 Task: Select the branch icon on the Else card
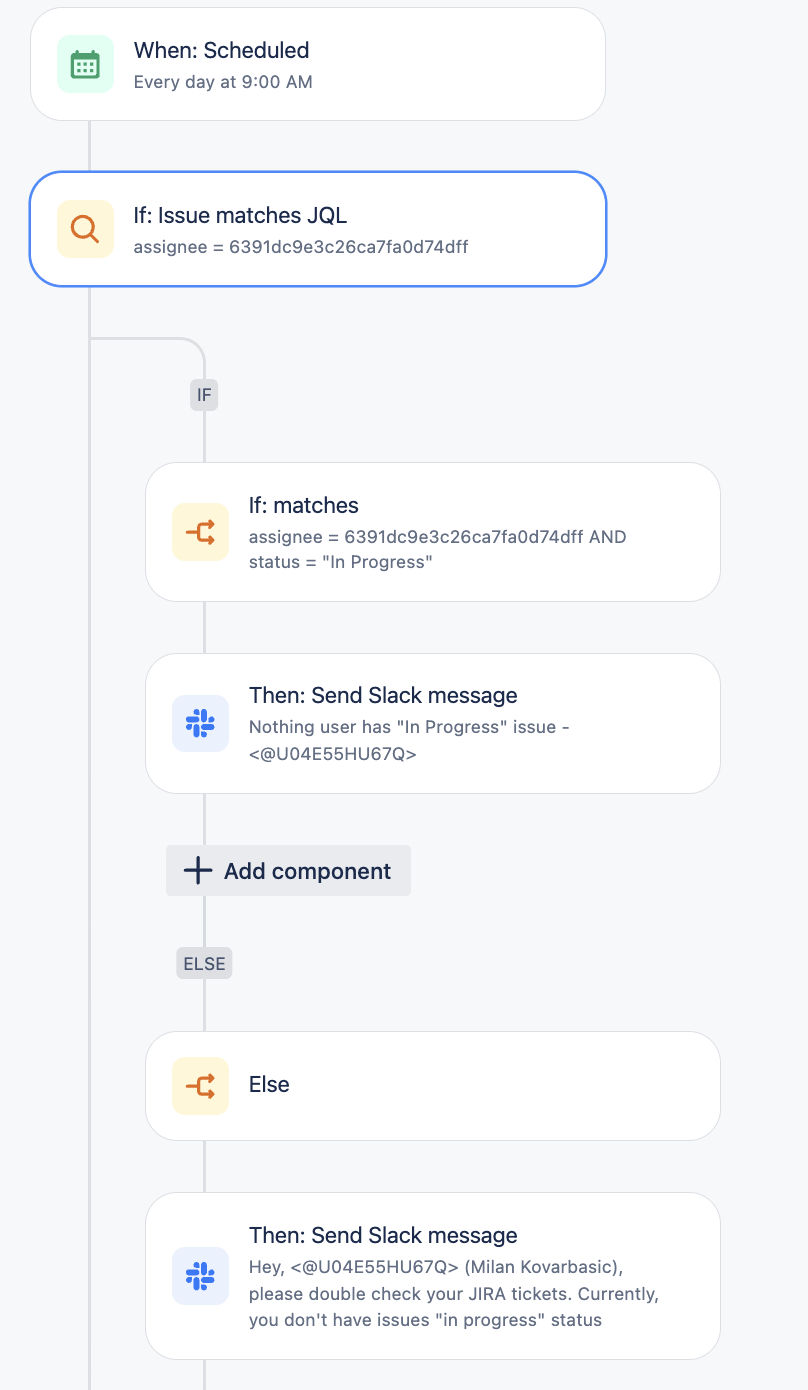pyautogui.click(x=200, y=1086)
